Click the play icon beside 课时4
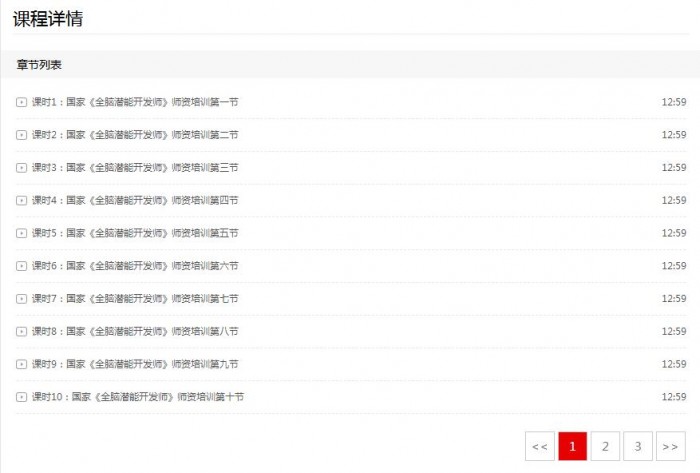This screenshot has width=700, height=473. point(21,200)
